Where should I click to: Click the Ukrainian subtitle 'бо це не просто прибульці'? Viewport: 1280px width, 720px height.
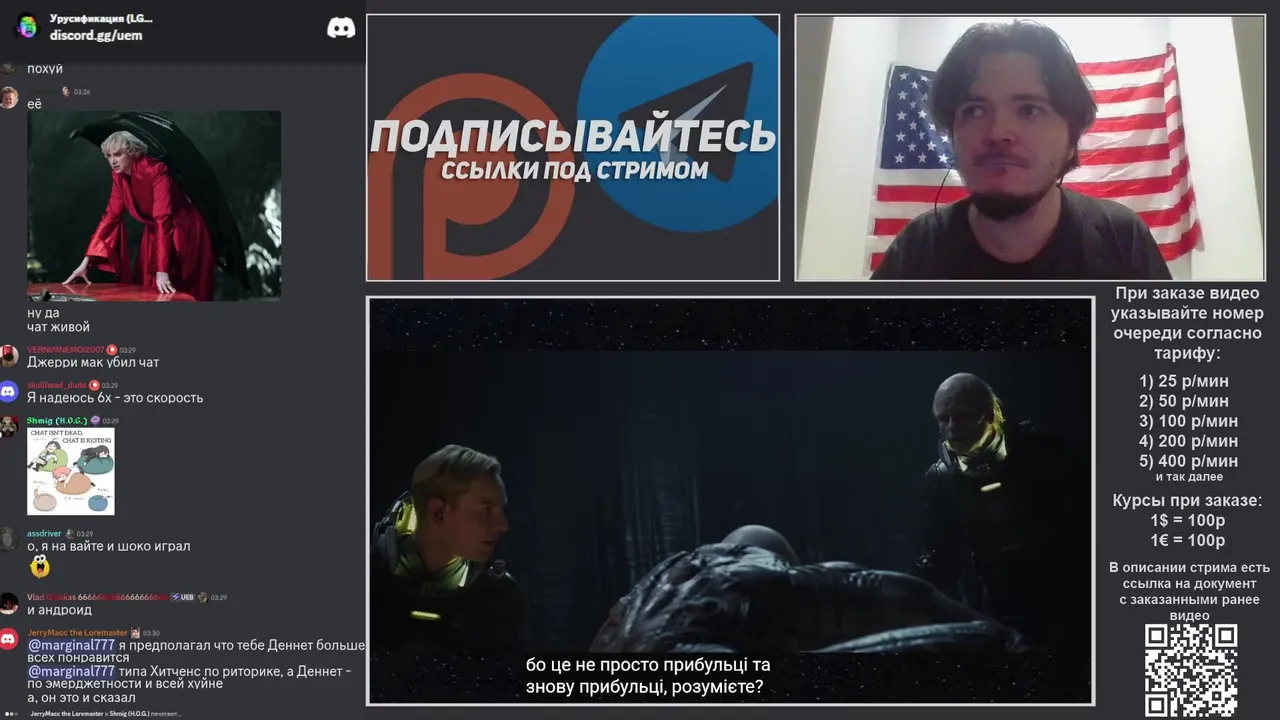pos(648,665)
